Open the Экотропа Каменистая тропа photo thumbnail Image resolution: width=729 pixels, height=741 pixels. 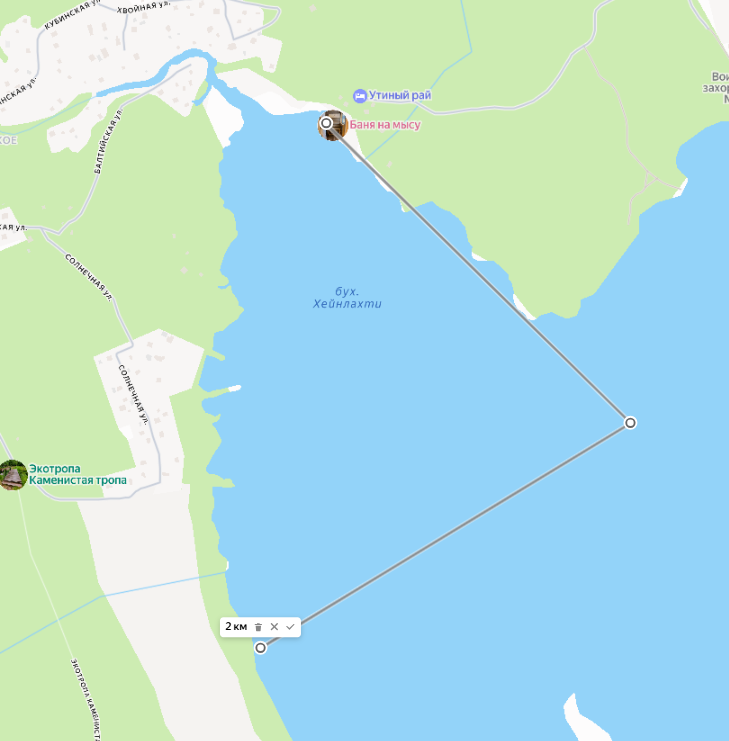[13, 475]
